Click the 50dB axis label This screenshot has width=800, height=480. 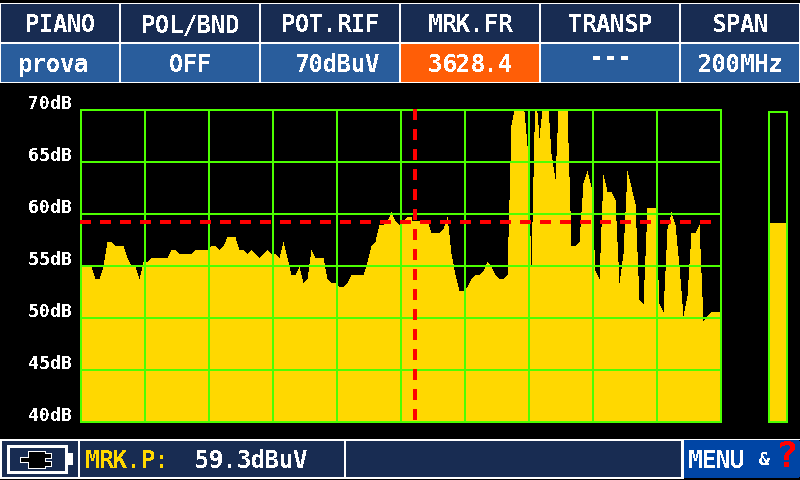click(49, 311)
